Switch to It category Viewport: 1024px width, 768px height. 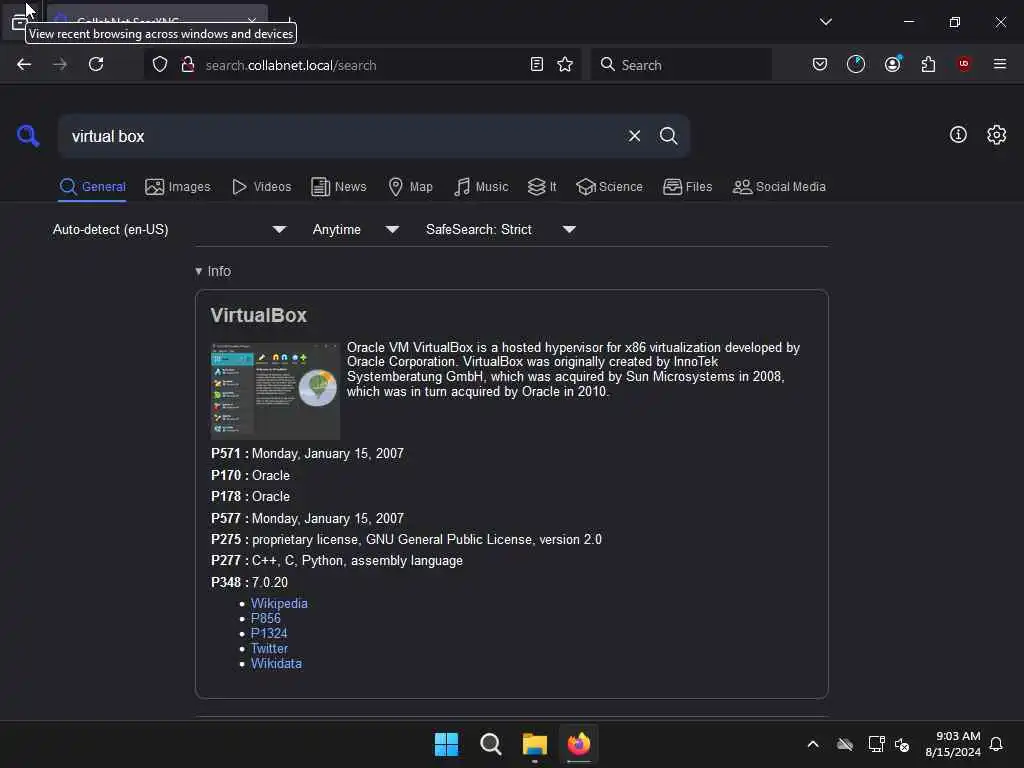click(x=542, y=187)
